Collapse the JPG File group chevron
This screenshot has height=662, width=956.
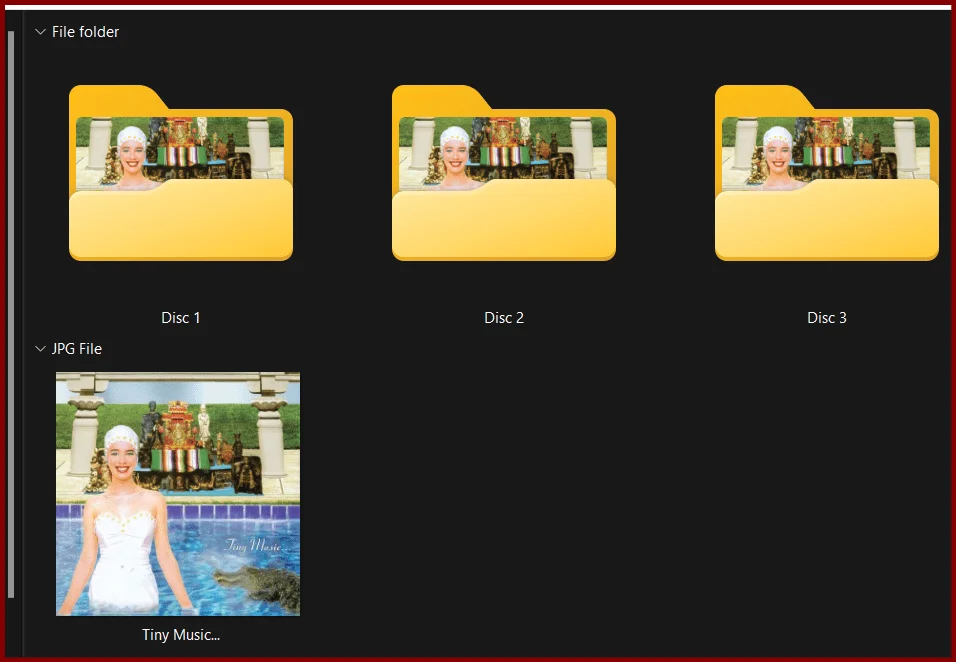(x=40, y=349)
